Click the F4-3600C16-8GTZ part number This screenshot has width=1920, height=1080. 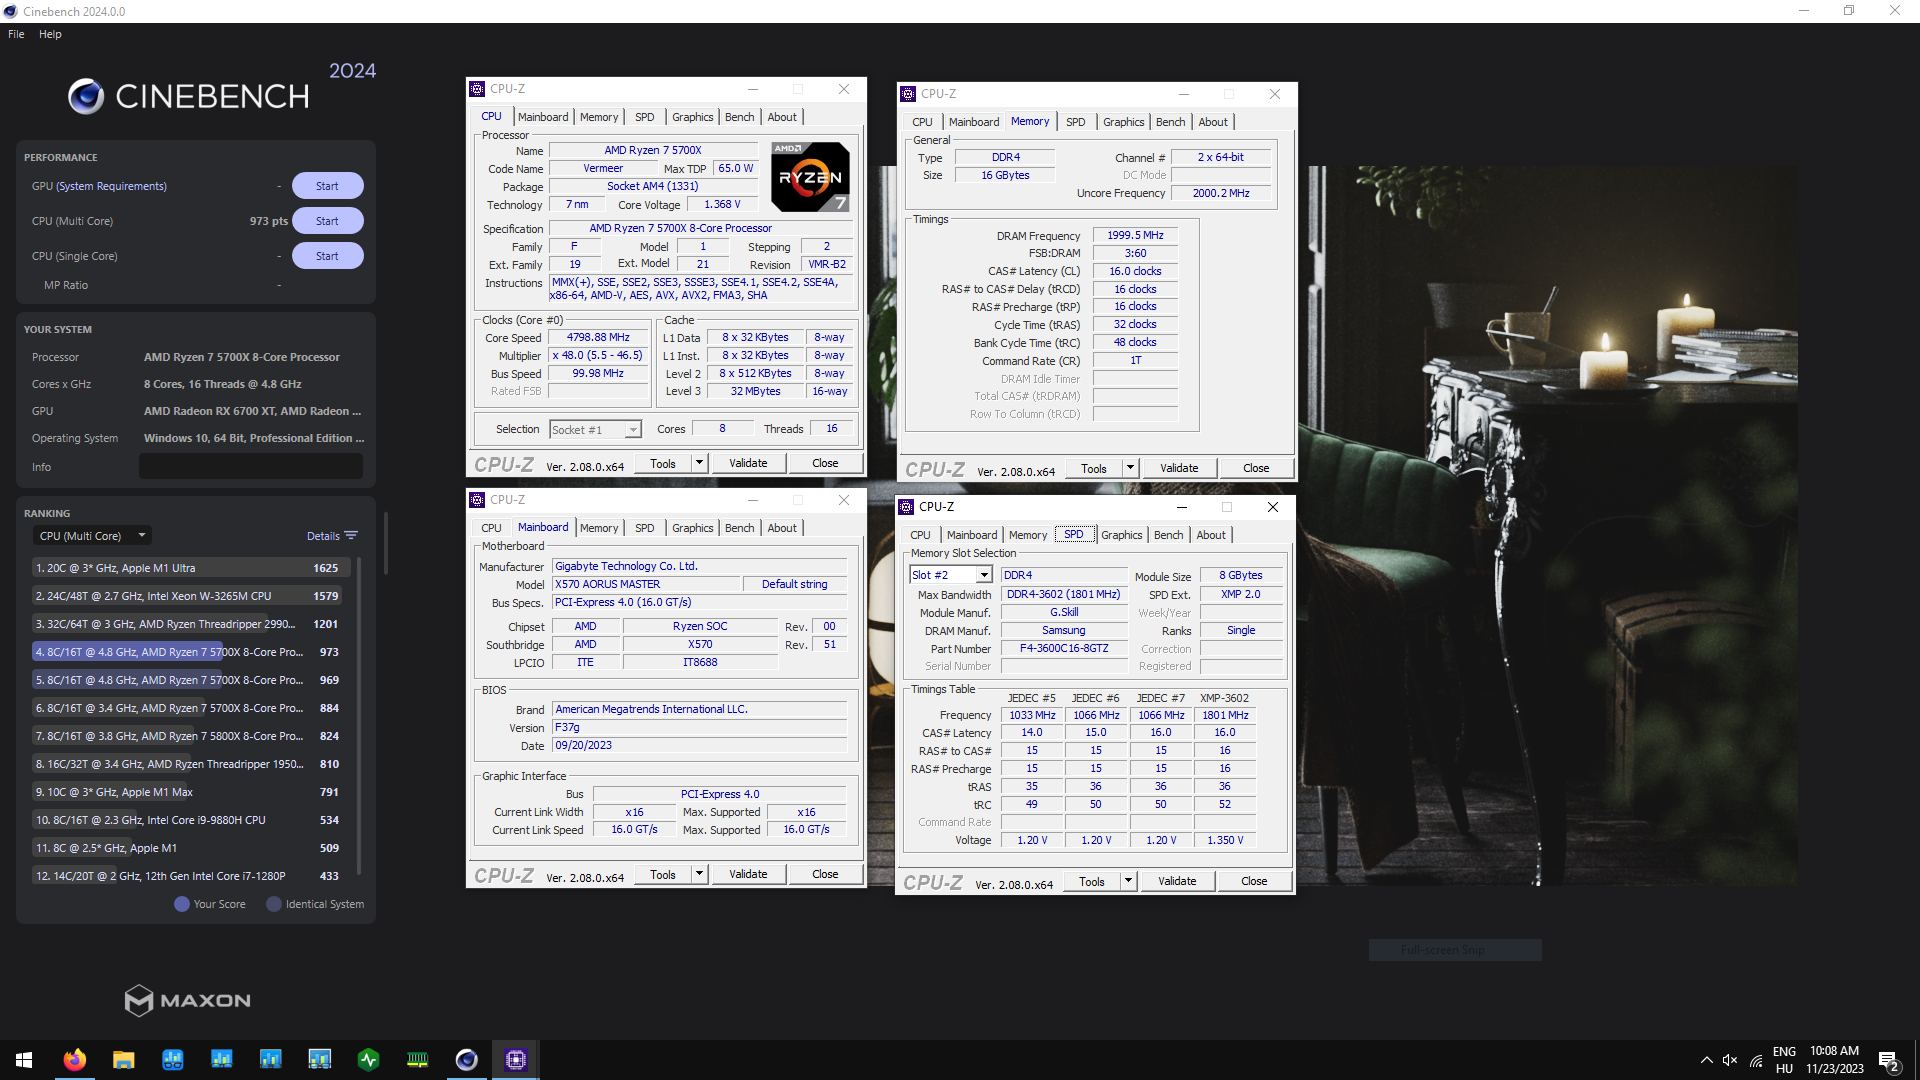(1064, 648)
